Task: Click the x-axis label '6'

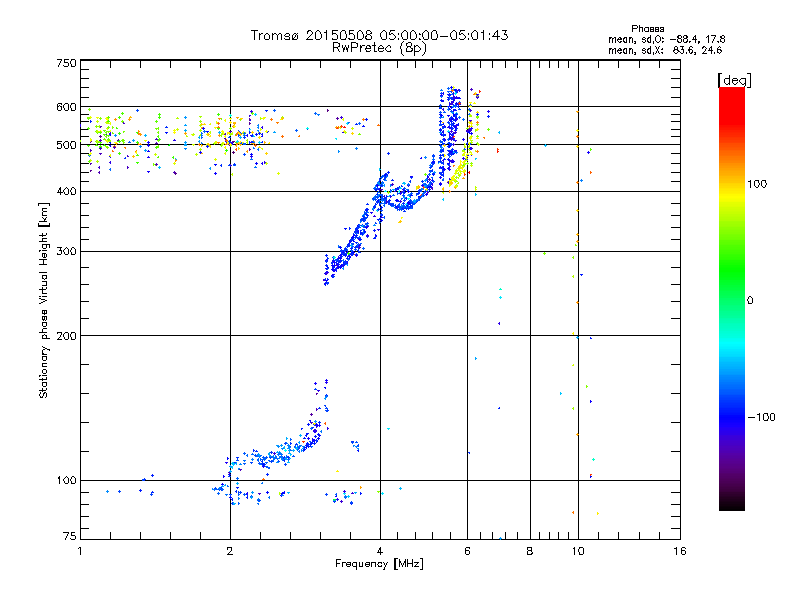Action: [x=467, y=551]
